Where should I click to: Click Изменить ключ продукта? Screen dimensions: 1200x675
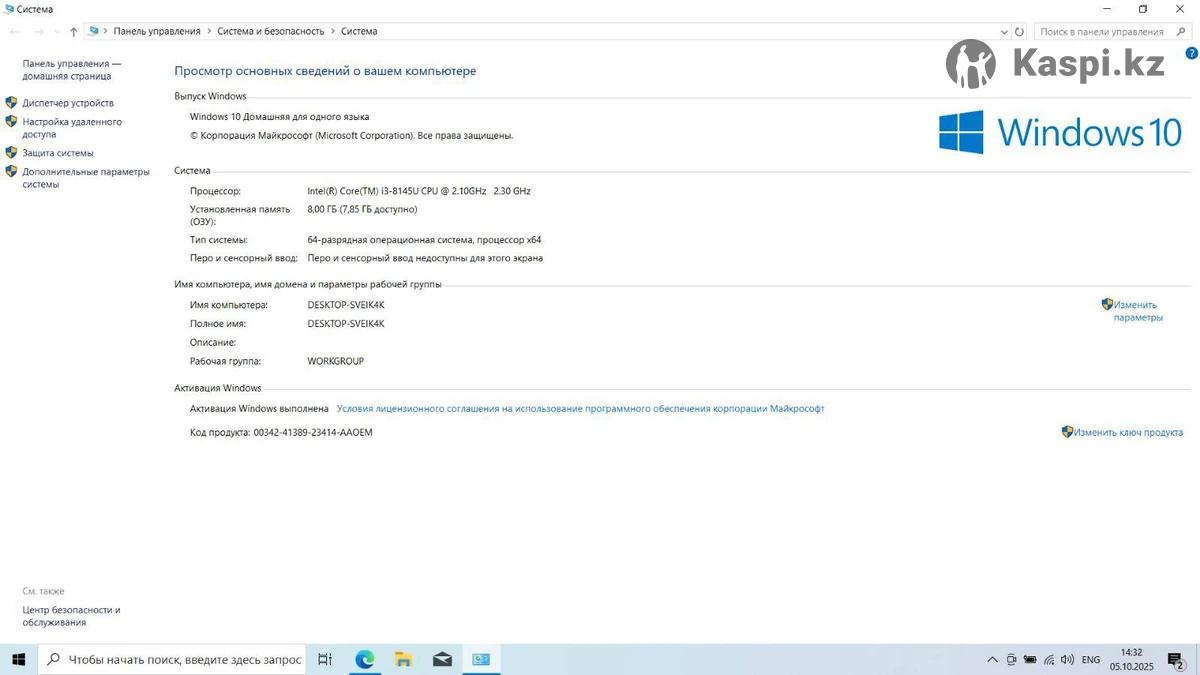(x=1128, y=433)
